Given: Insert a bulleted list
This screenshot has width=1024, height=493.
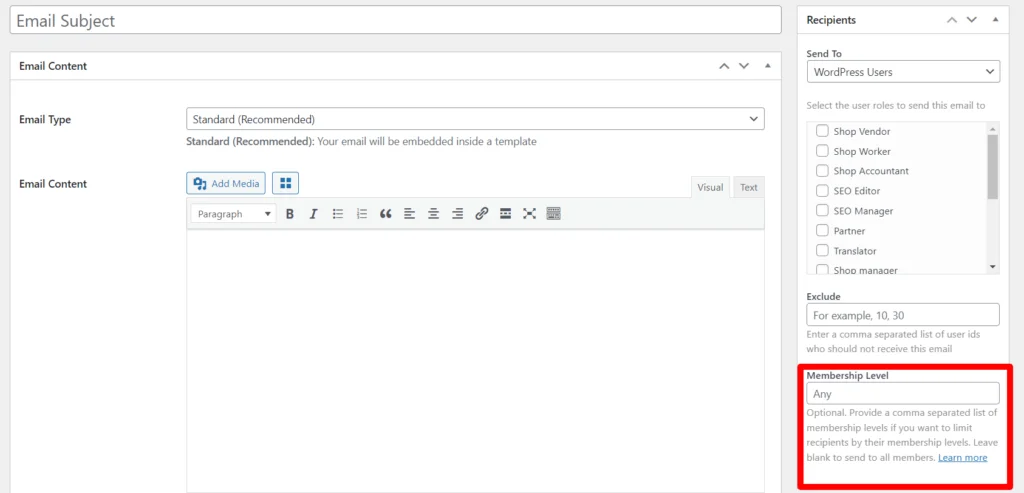Looking at the screenshot, I should tap(338, 214).
